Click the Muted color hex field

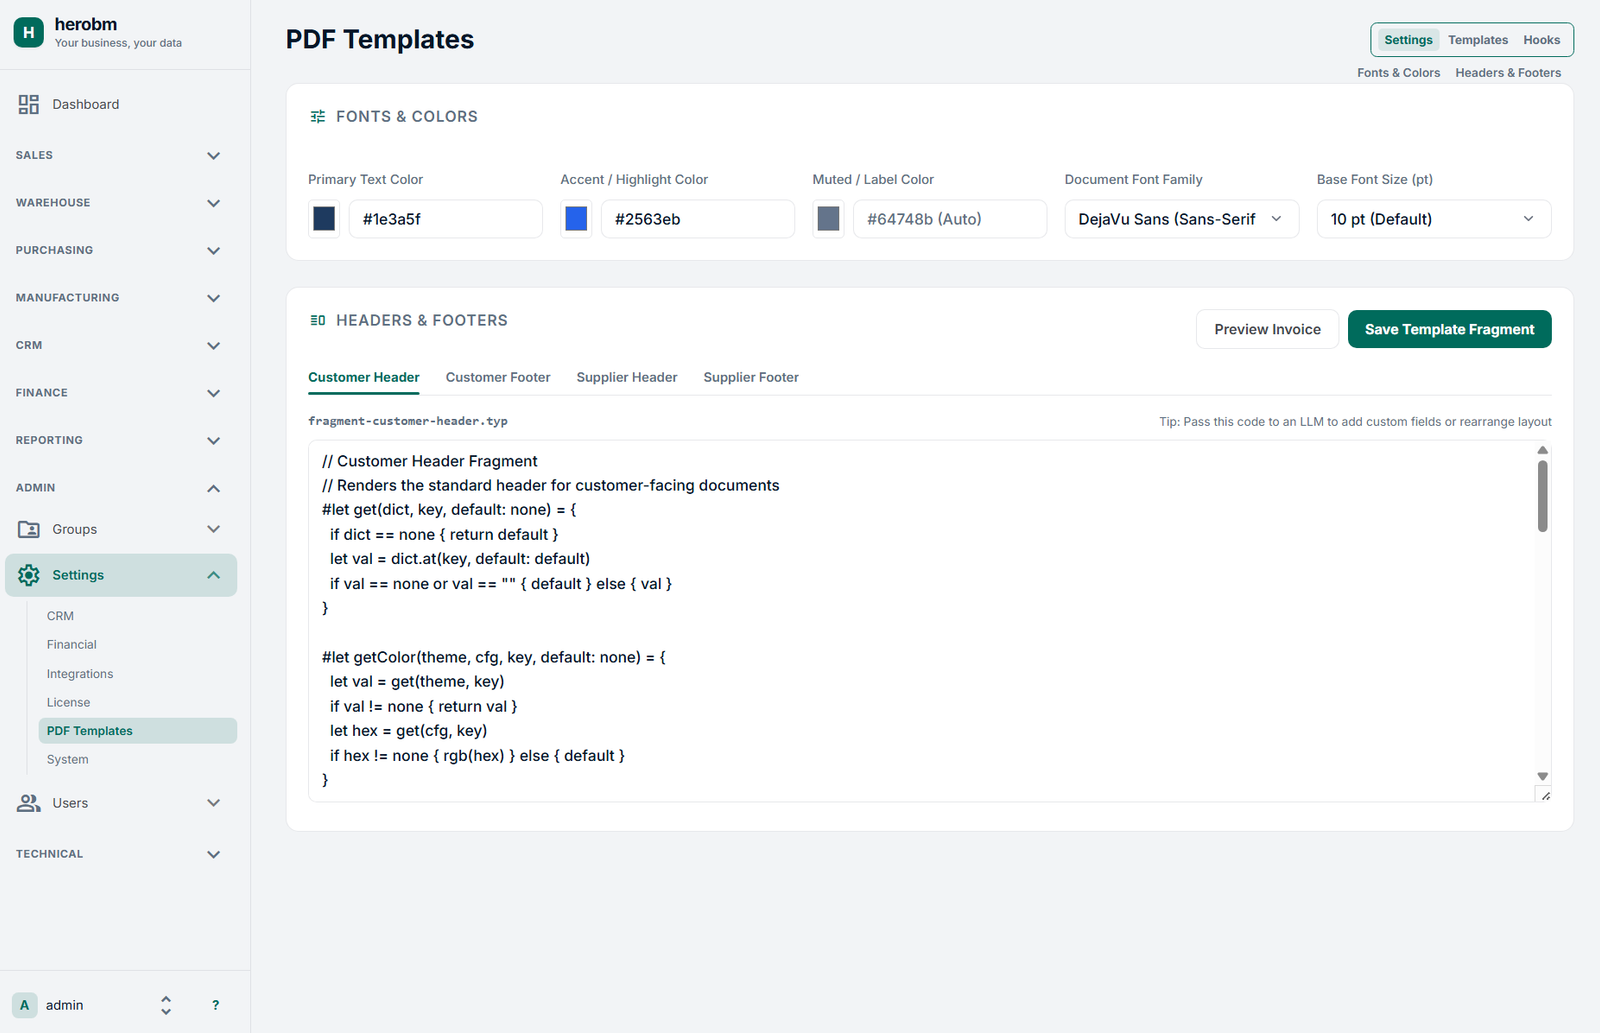tap(950, 219)
